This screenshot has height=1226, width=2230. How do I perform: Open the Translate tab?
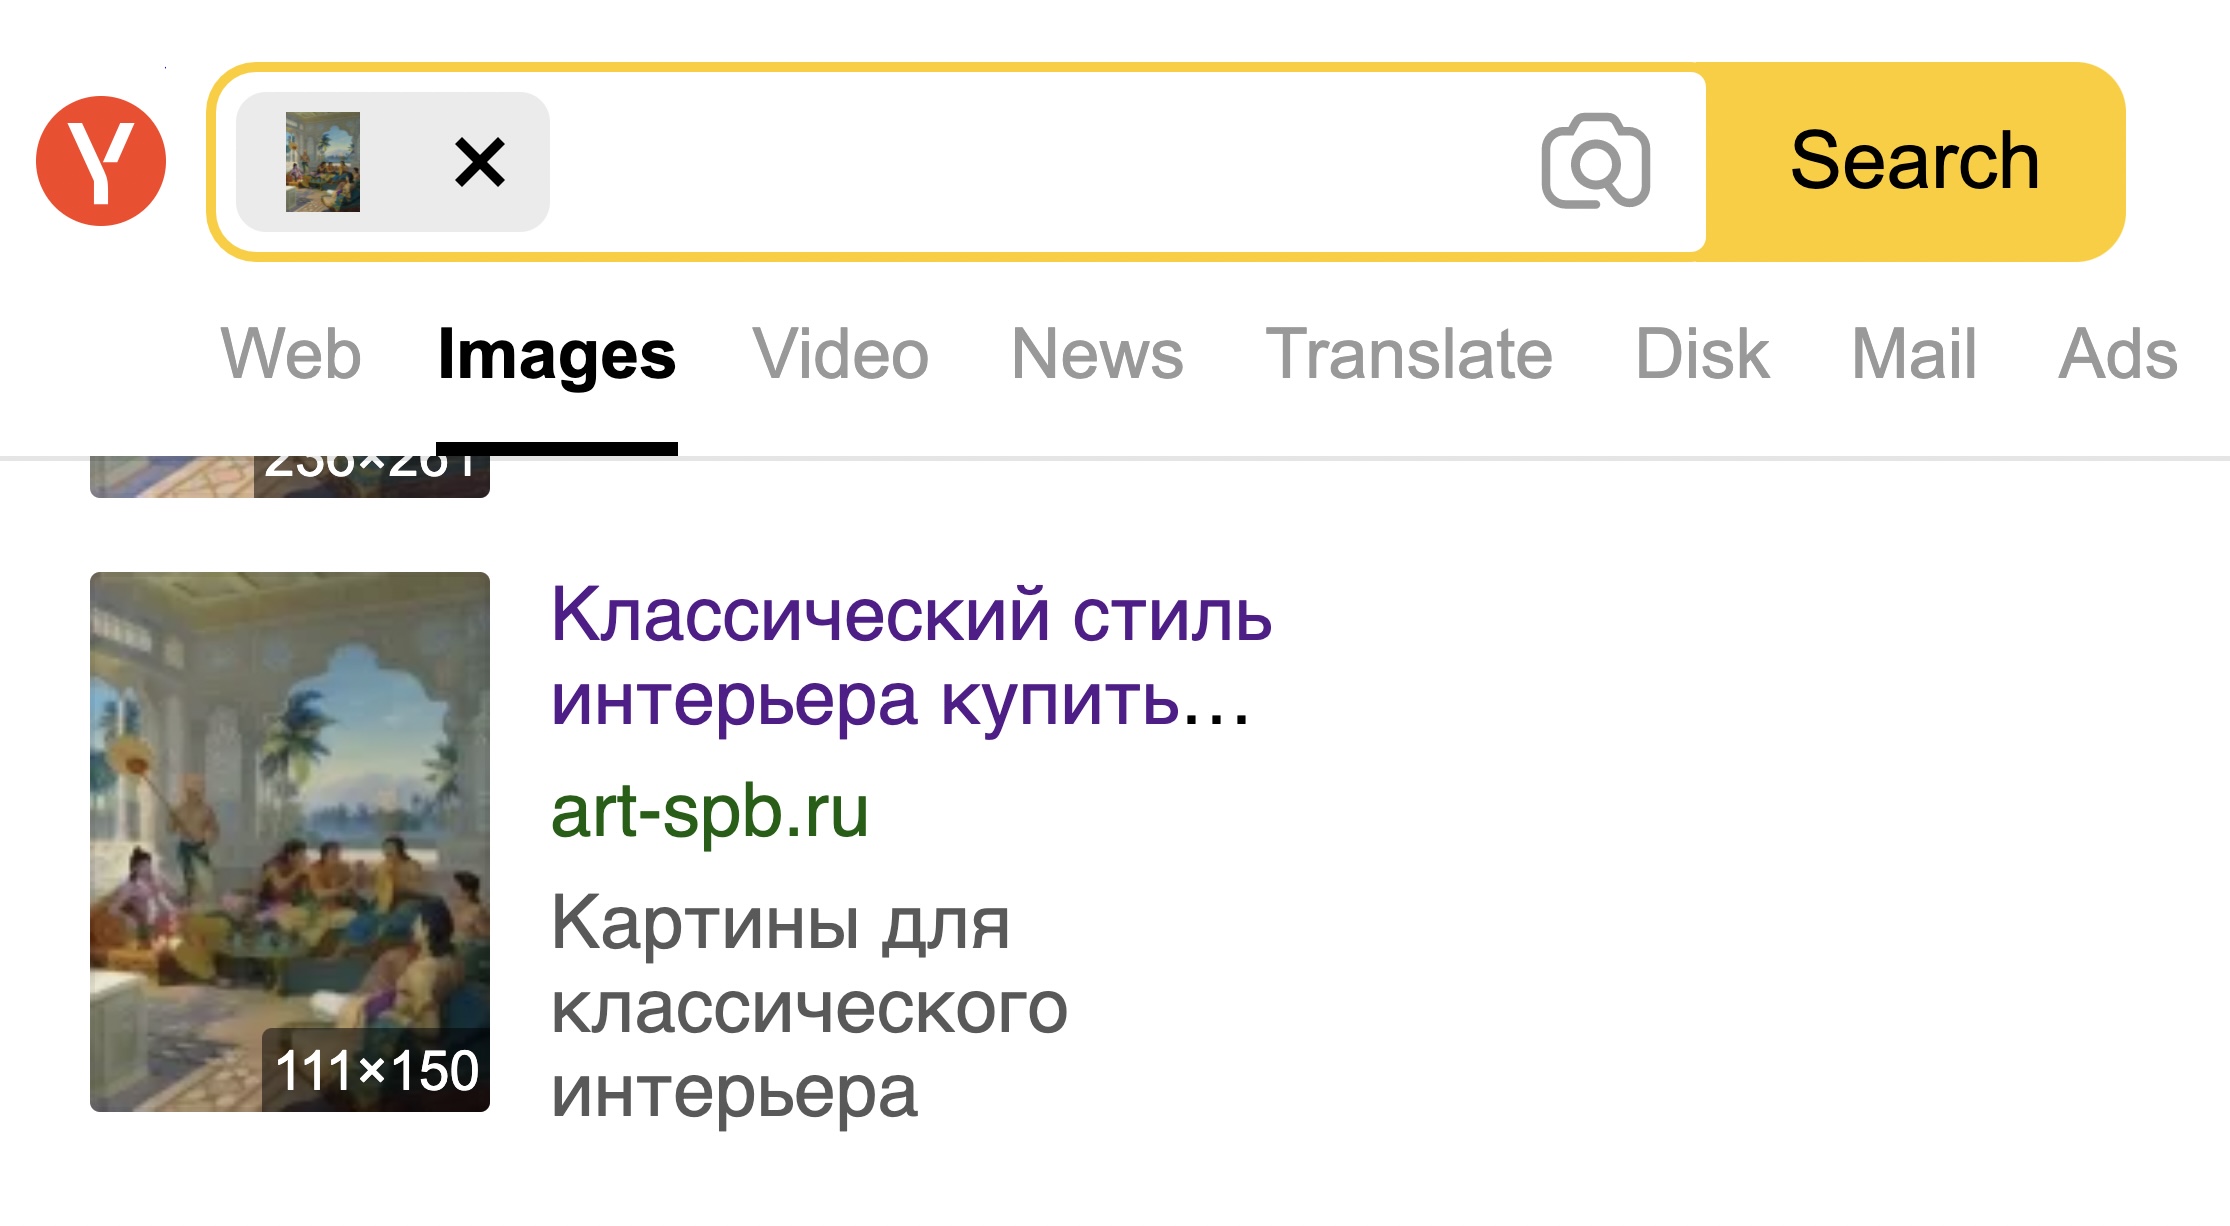[x=1409, y=354]
